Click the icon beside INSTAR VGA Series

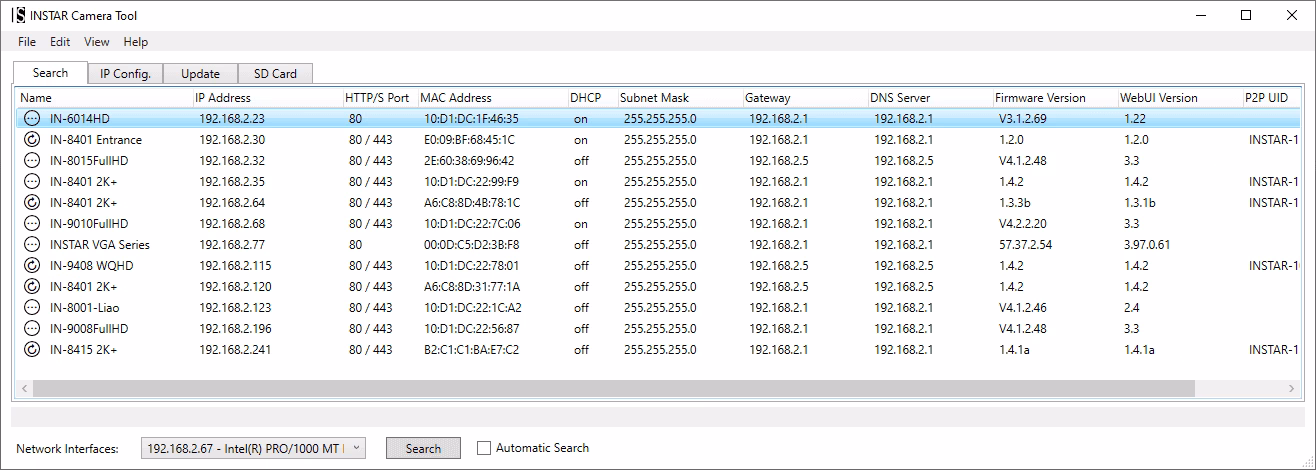click(32, 245)
